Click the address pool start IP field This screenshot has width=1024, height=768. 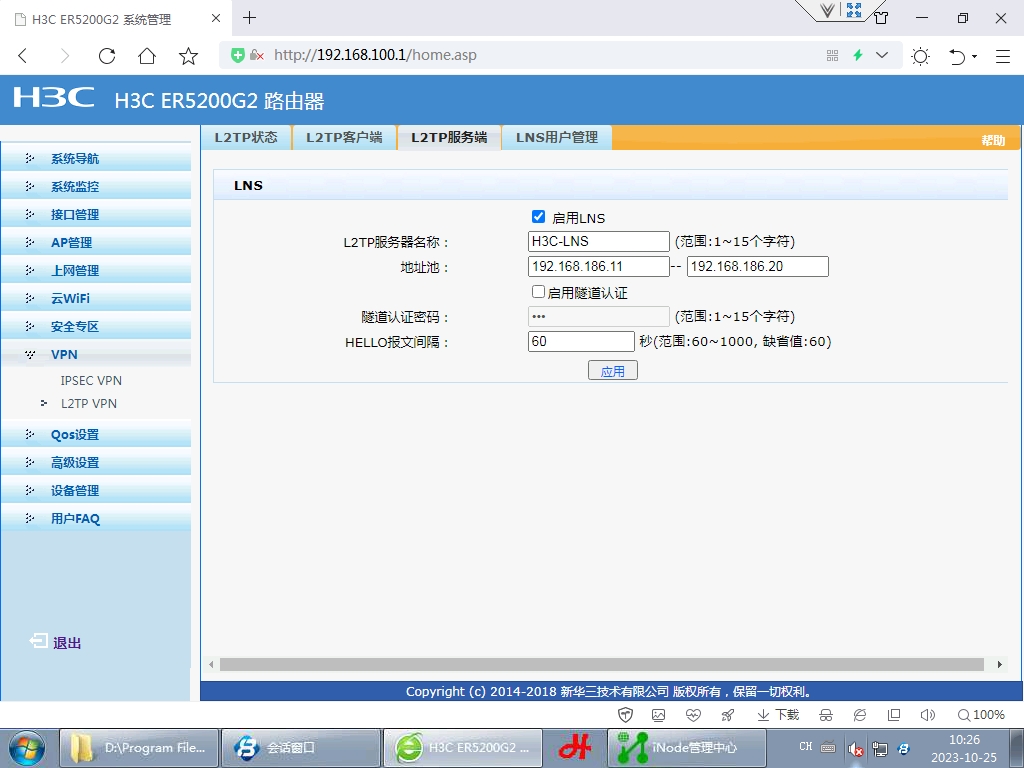[598, 266]
